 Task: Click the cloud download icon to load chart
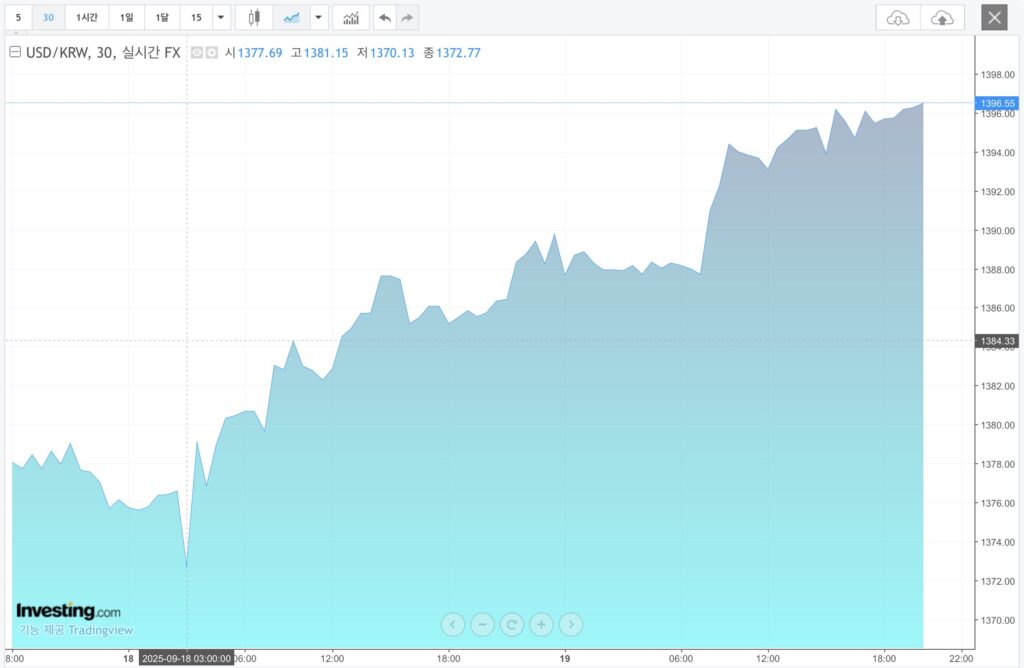898,17
